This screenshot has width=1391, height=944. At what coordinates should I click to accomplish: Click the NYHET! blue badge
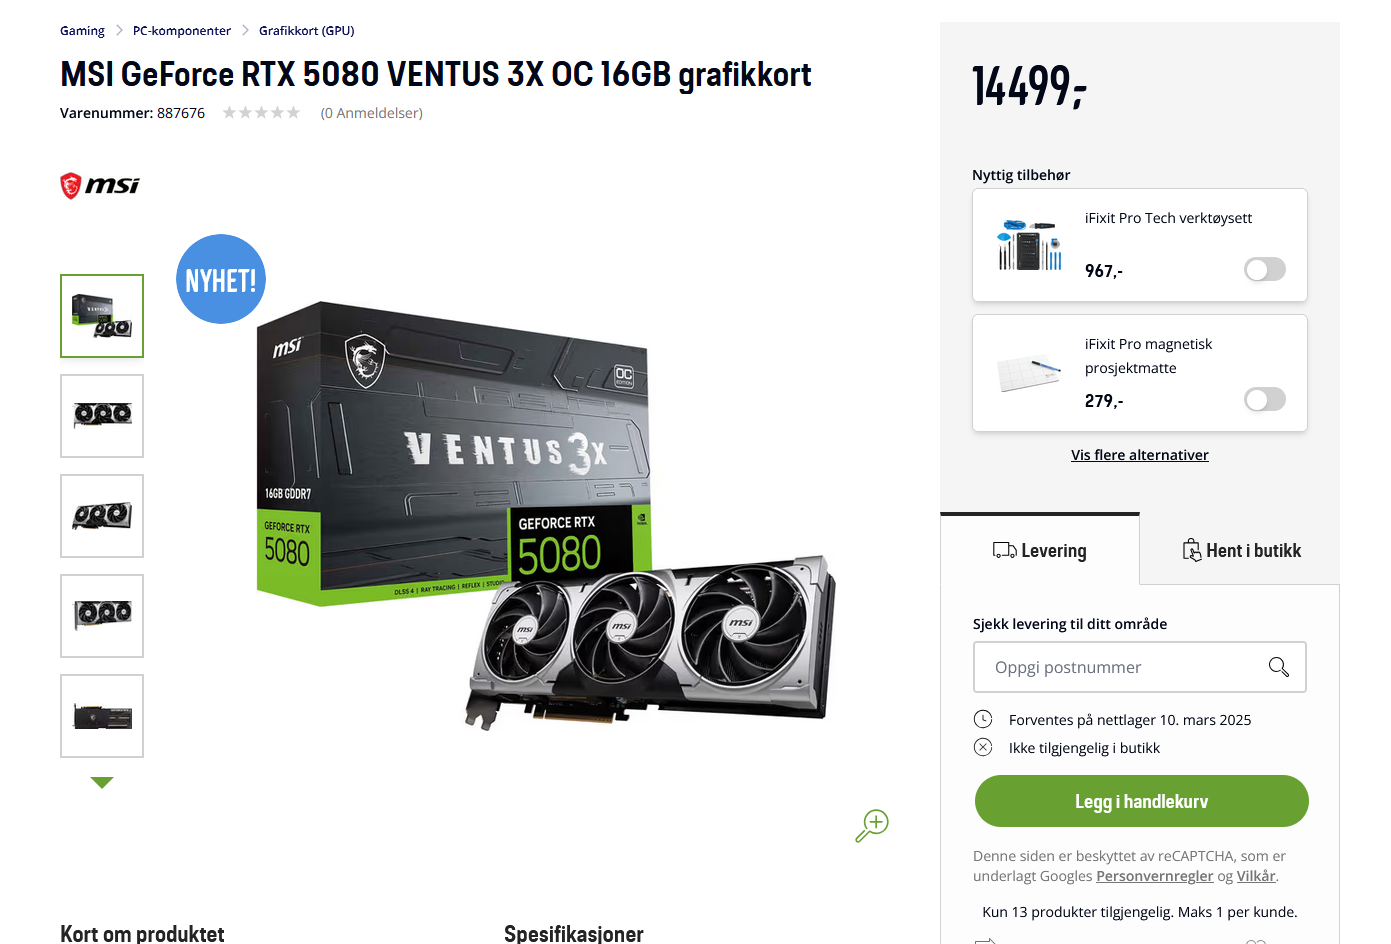coord(221,279)
